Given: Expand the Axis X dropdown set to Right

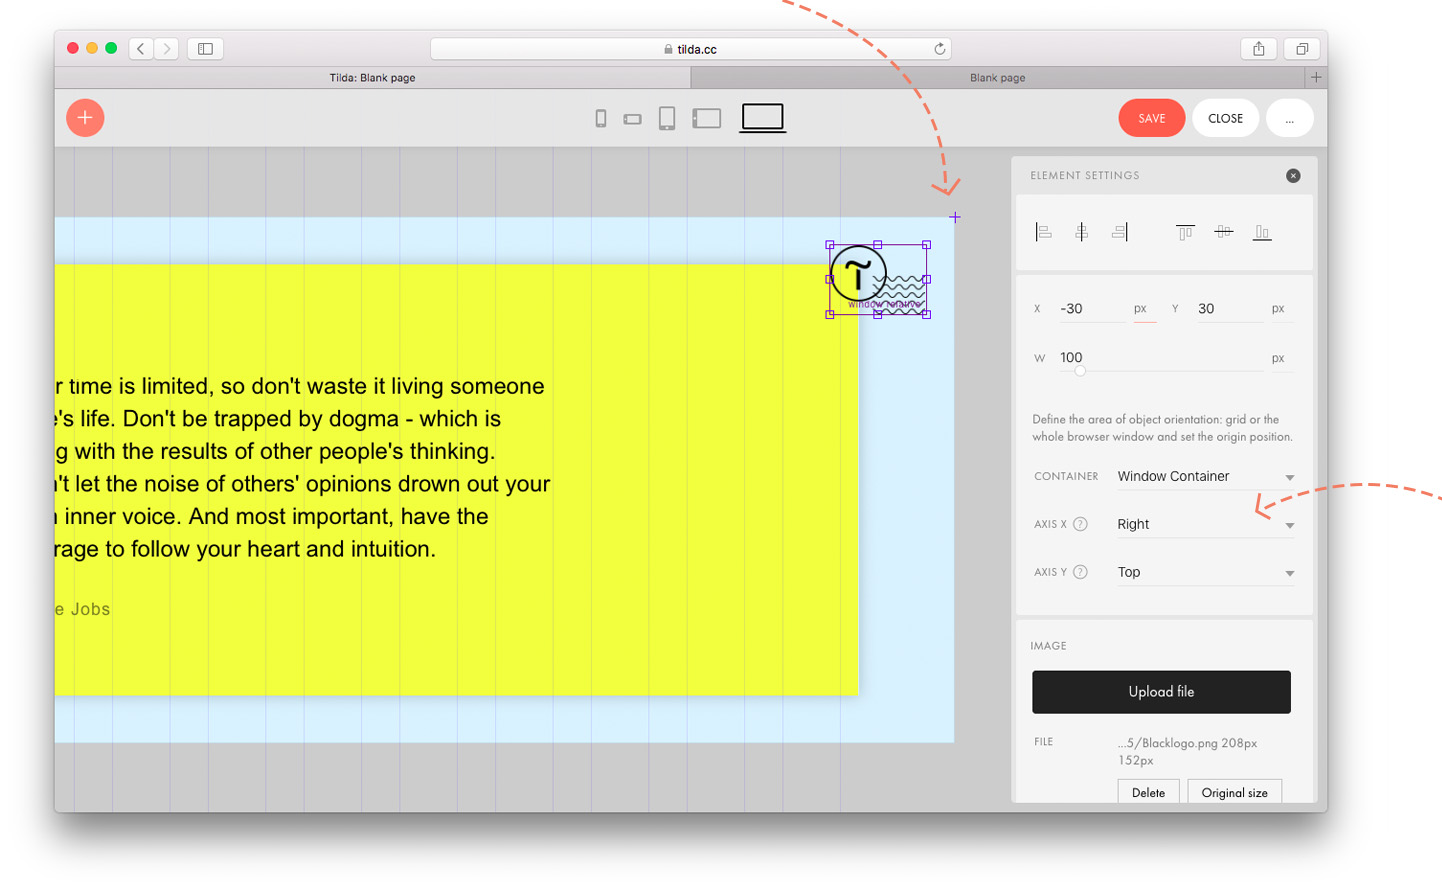Looking at the screenshot, I should (x=1206, y=525).
